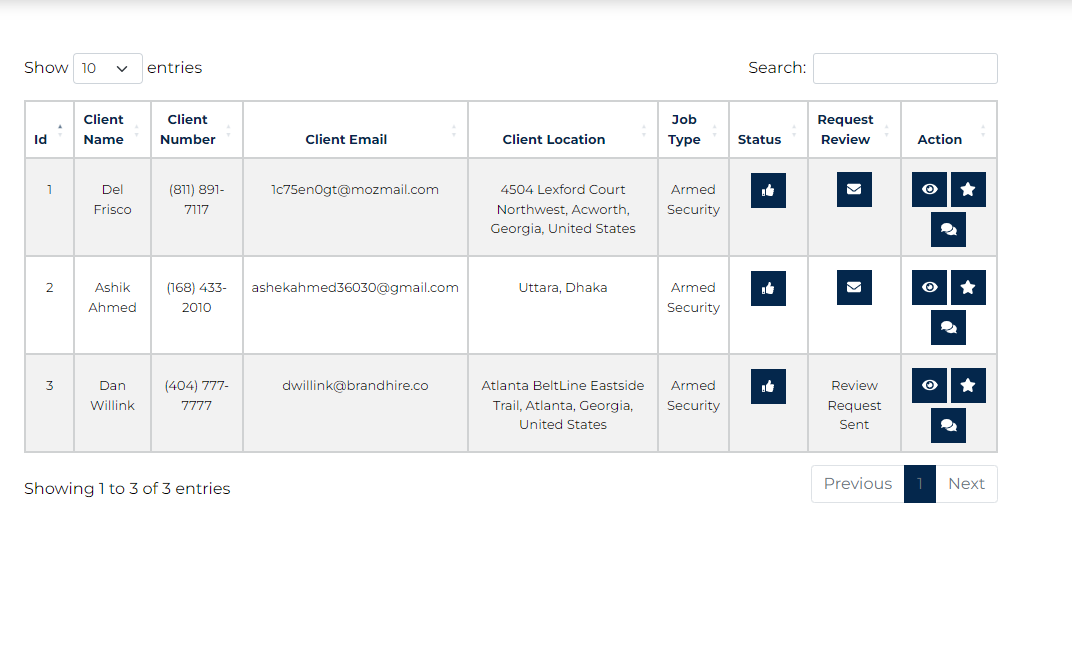Focus the Search input field
Screen dimensions: 1072x649
coord(904,68)
